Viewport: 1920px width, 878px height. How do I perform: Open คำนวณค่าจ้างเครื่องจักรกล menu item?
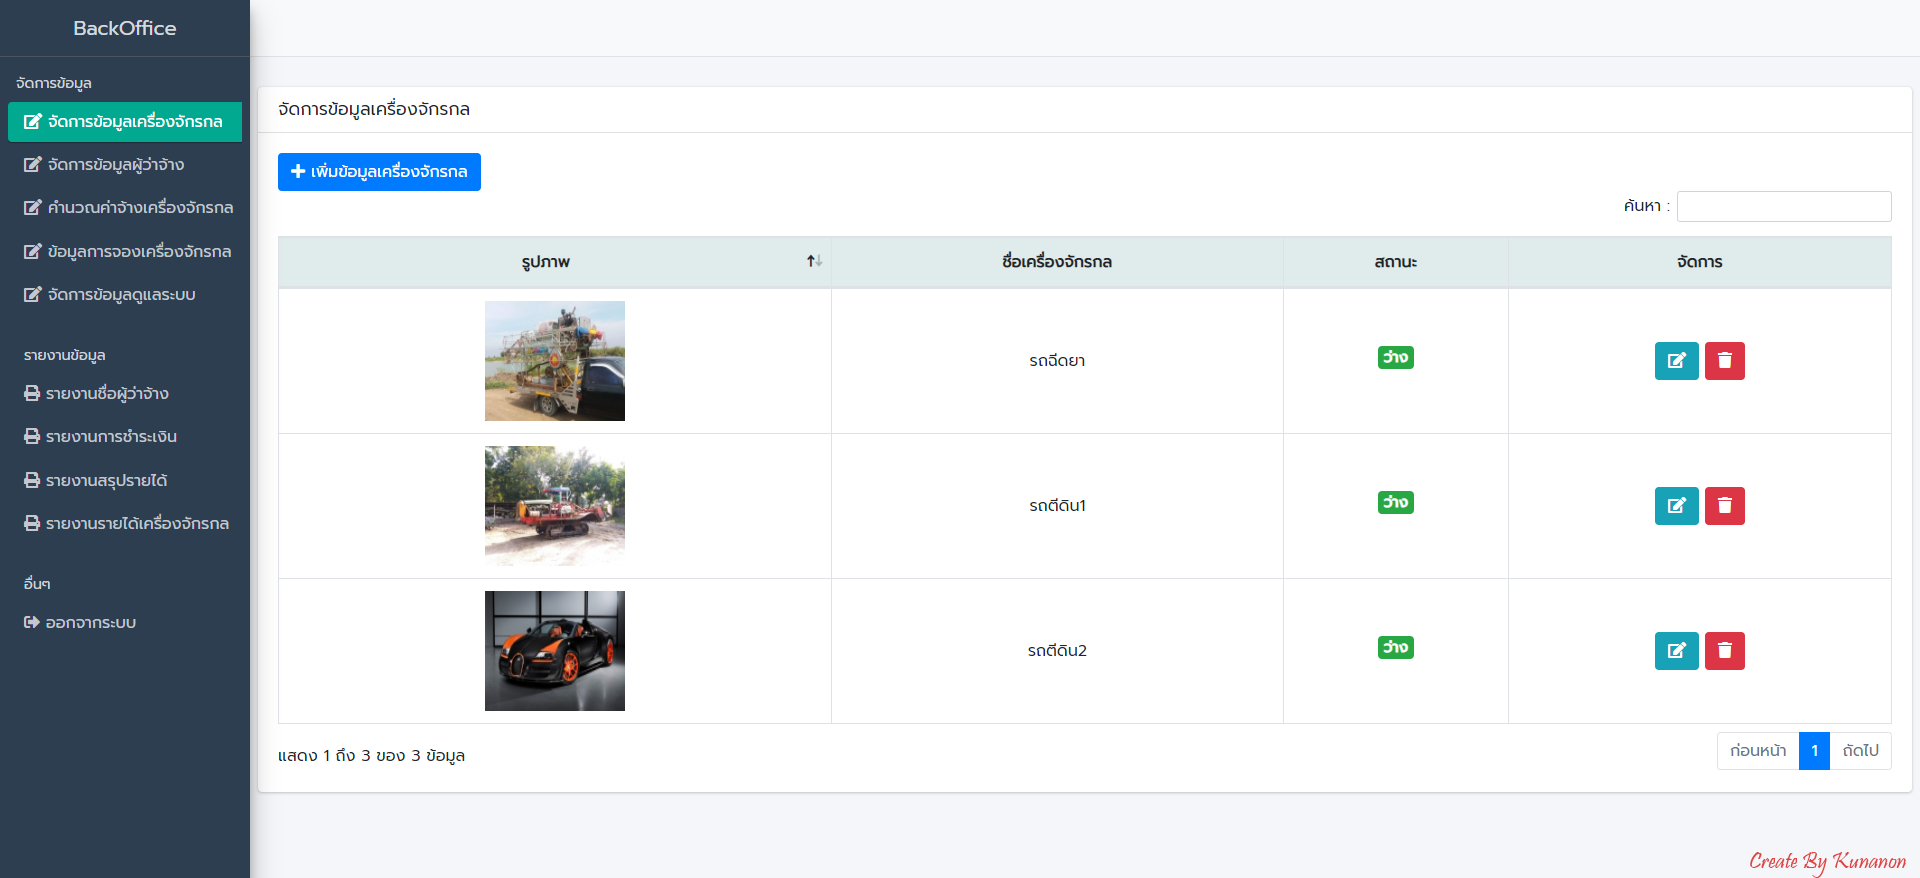(x=139, y=208)
